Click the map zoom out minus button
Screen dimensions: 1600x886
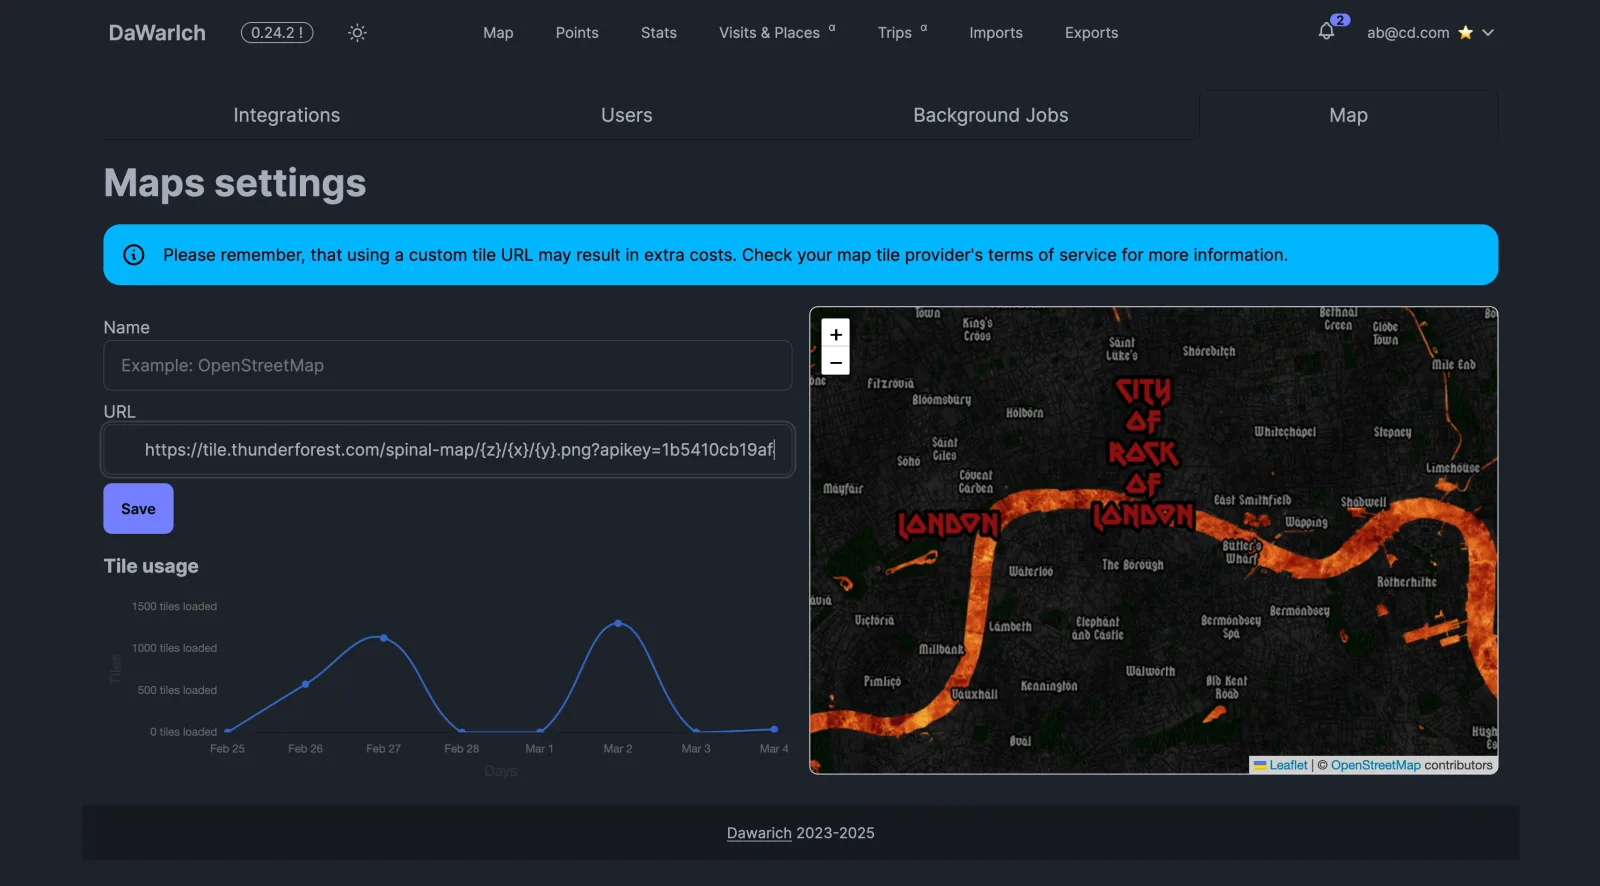pos(836,361)
